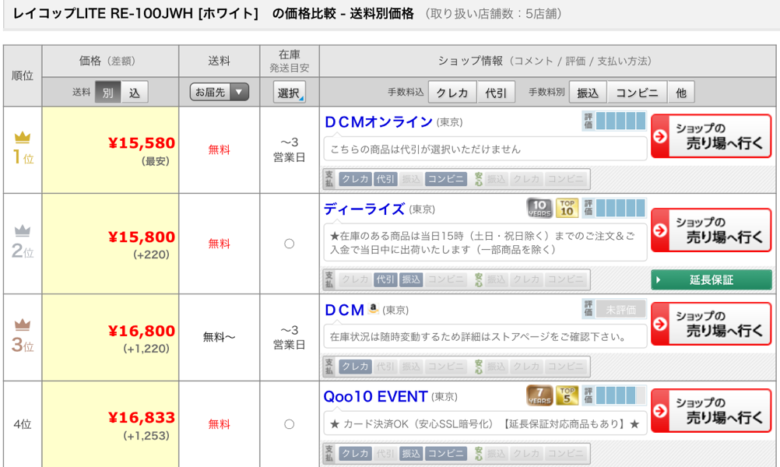Click the 順位 column header
The width and height of the screenshot is (780, 467).
pyautogui.click(x=22, y=76)
